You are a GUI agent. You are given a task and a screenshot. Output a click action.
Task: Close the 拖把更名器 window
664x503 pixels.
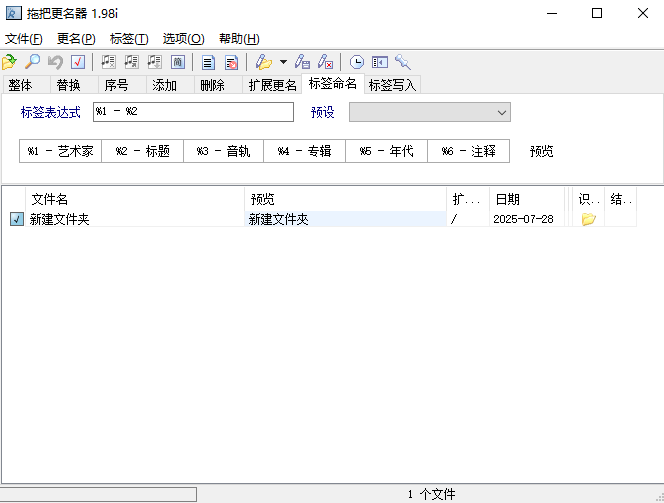tap(643, 14)
